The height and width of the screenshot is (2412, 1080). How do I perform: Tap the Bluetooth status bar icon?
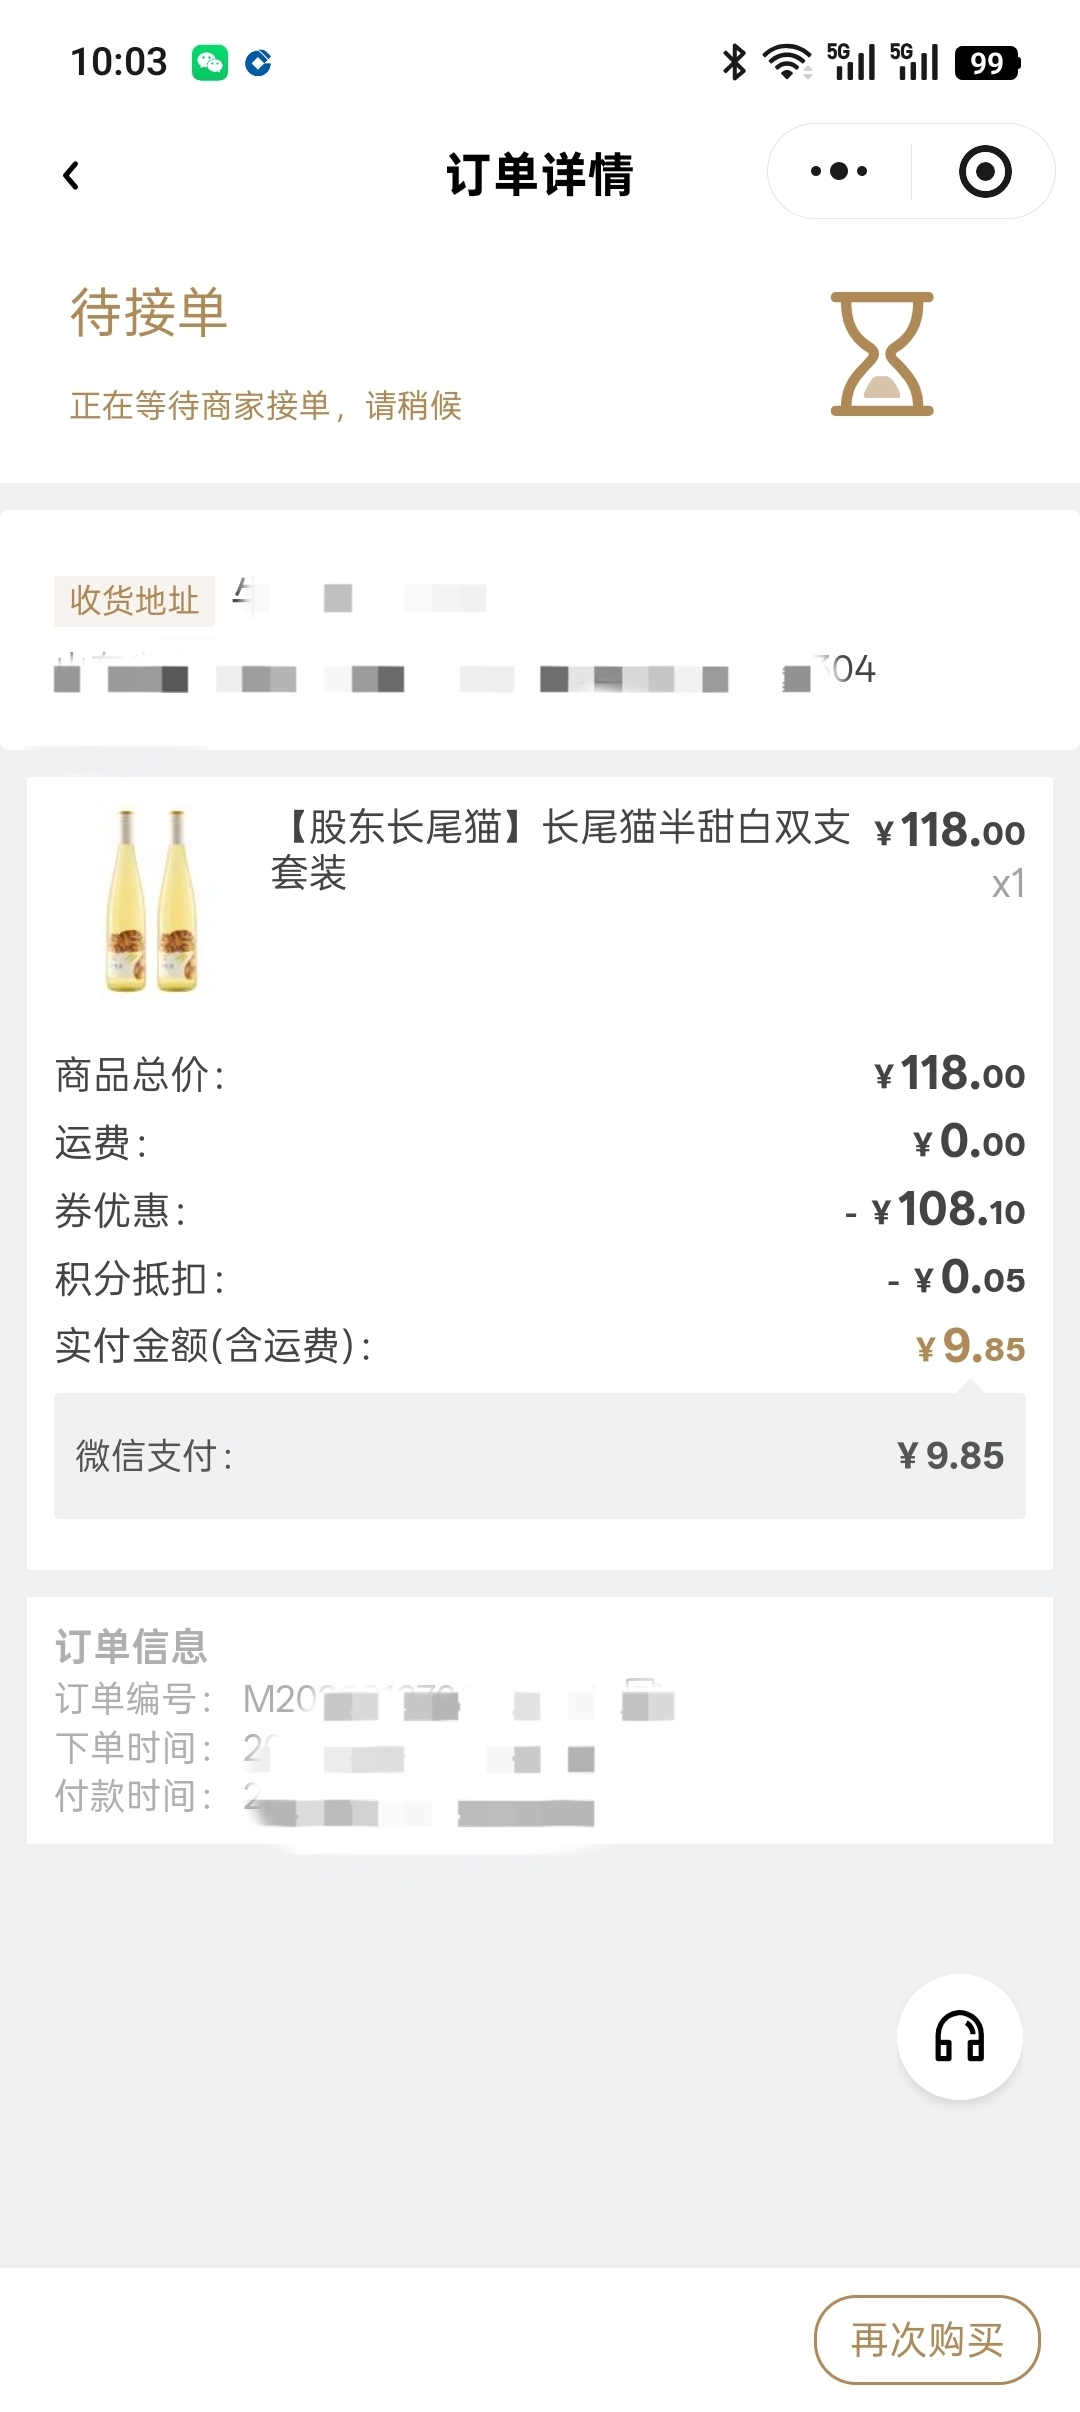pos(735,62)
